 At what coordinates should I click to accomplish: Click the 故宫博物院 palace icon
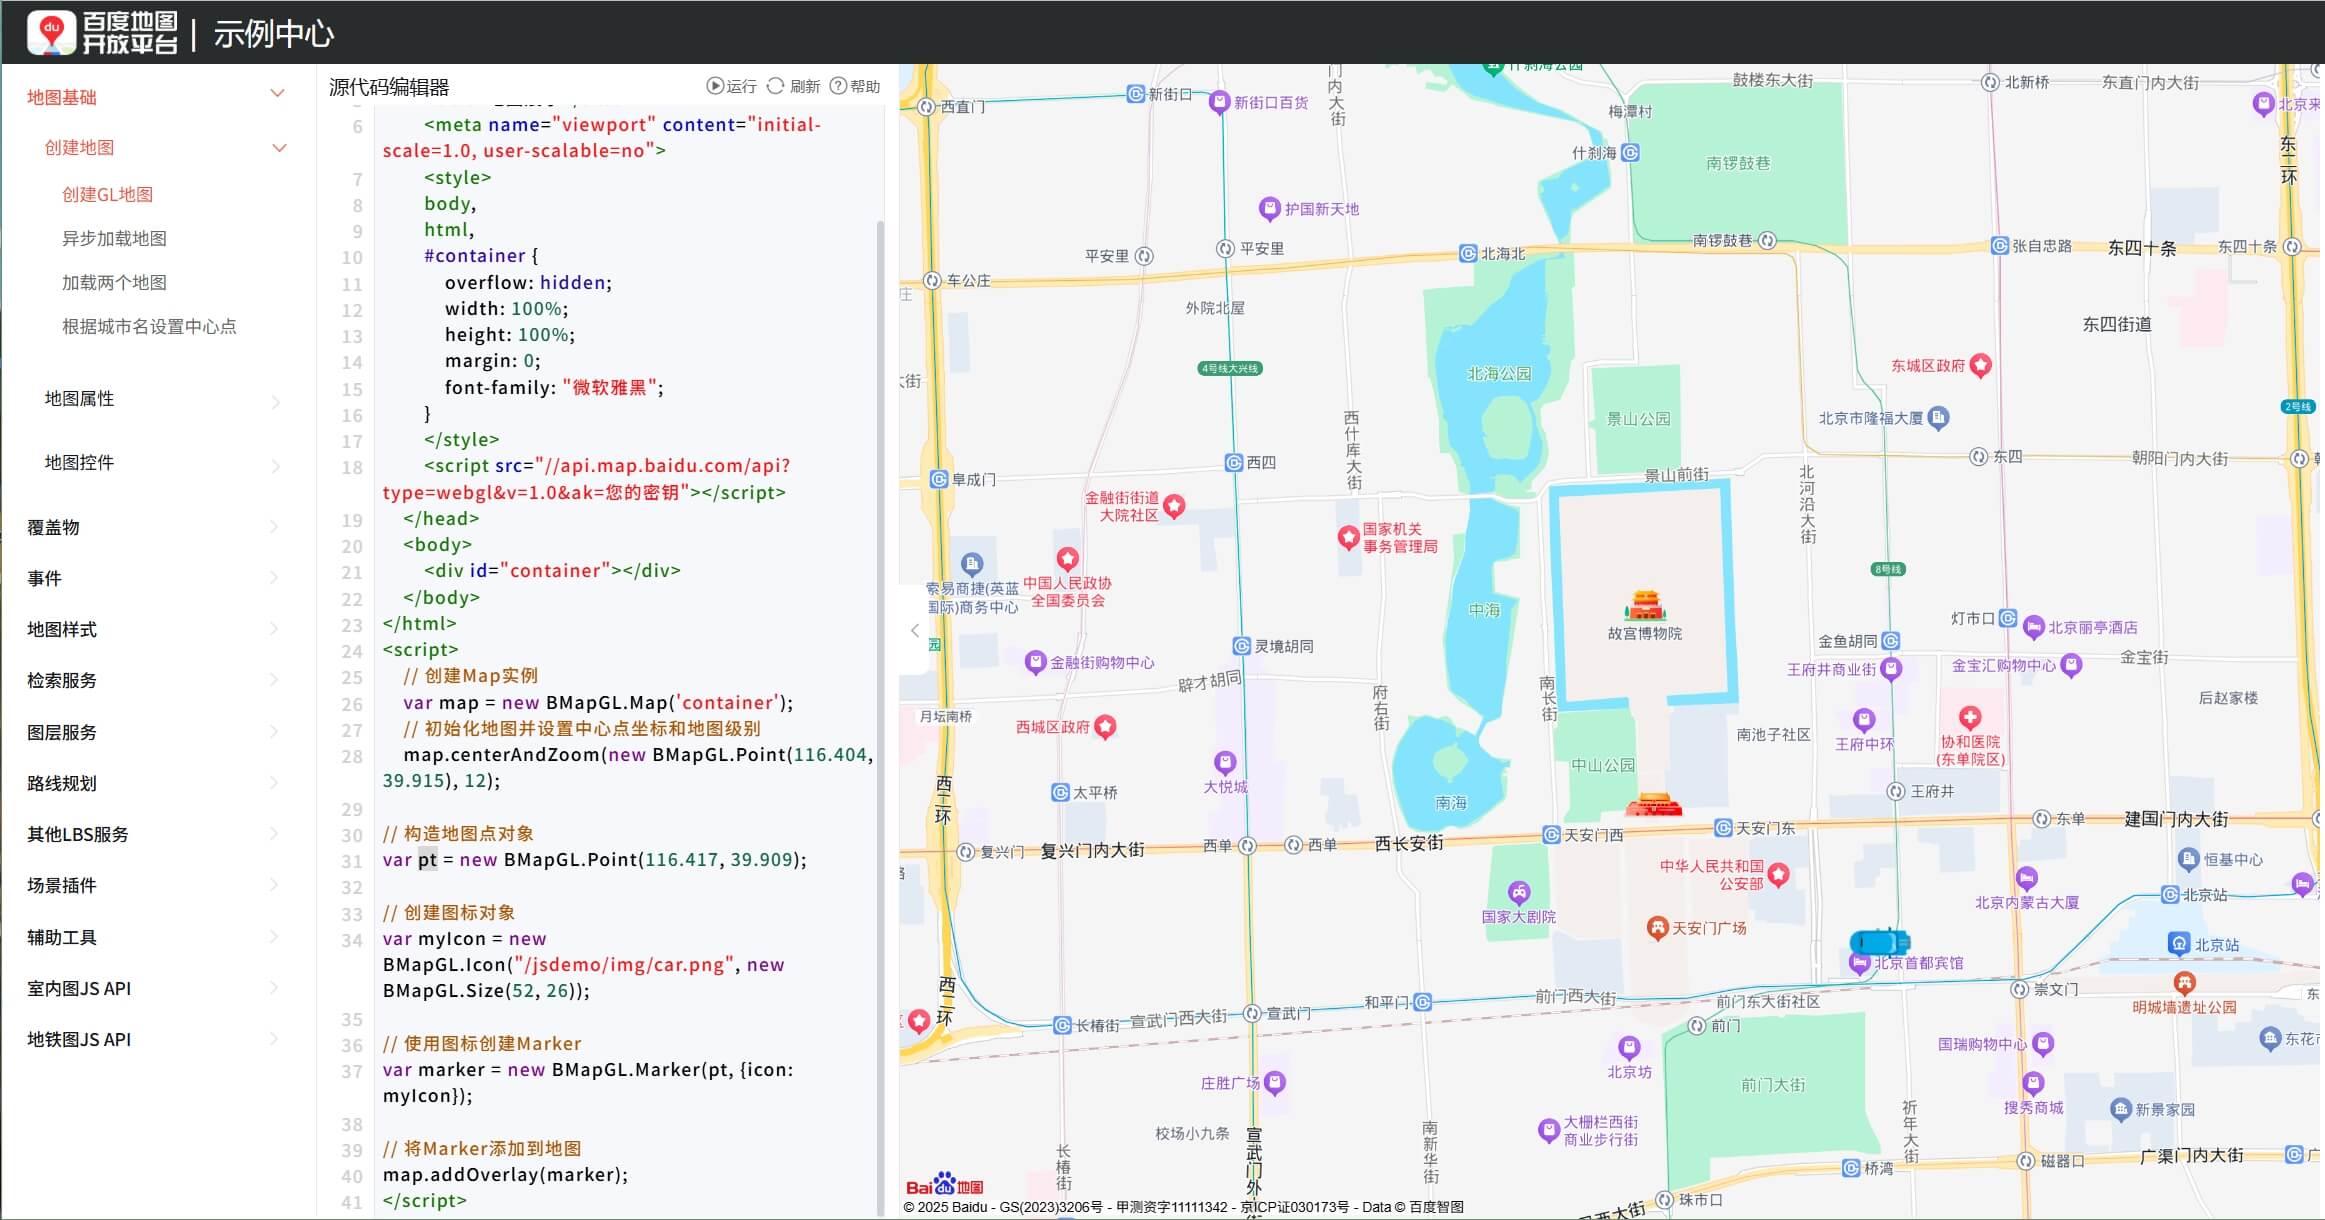[x=1645, y=605]
